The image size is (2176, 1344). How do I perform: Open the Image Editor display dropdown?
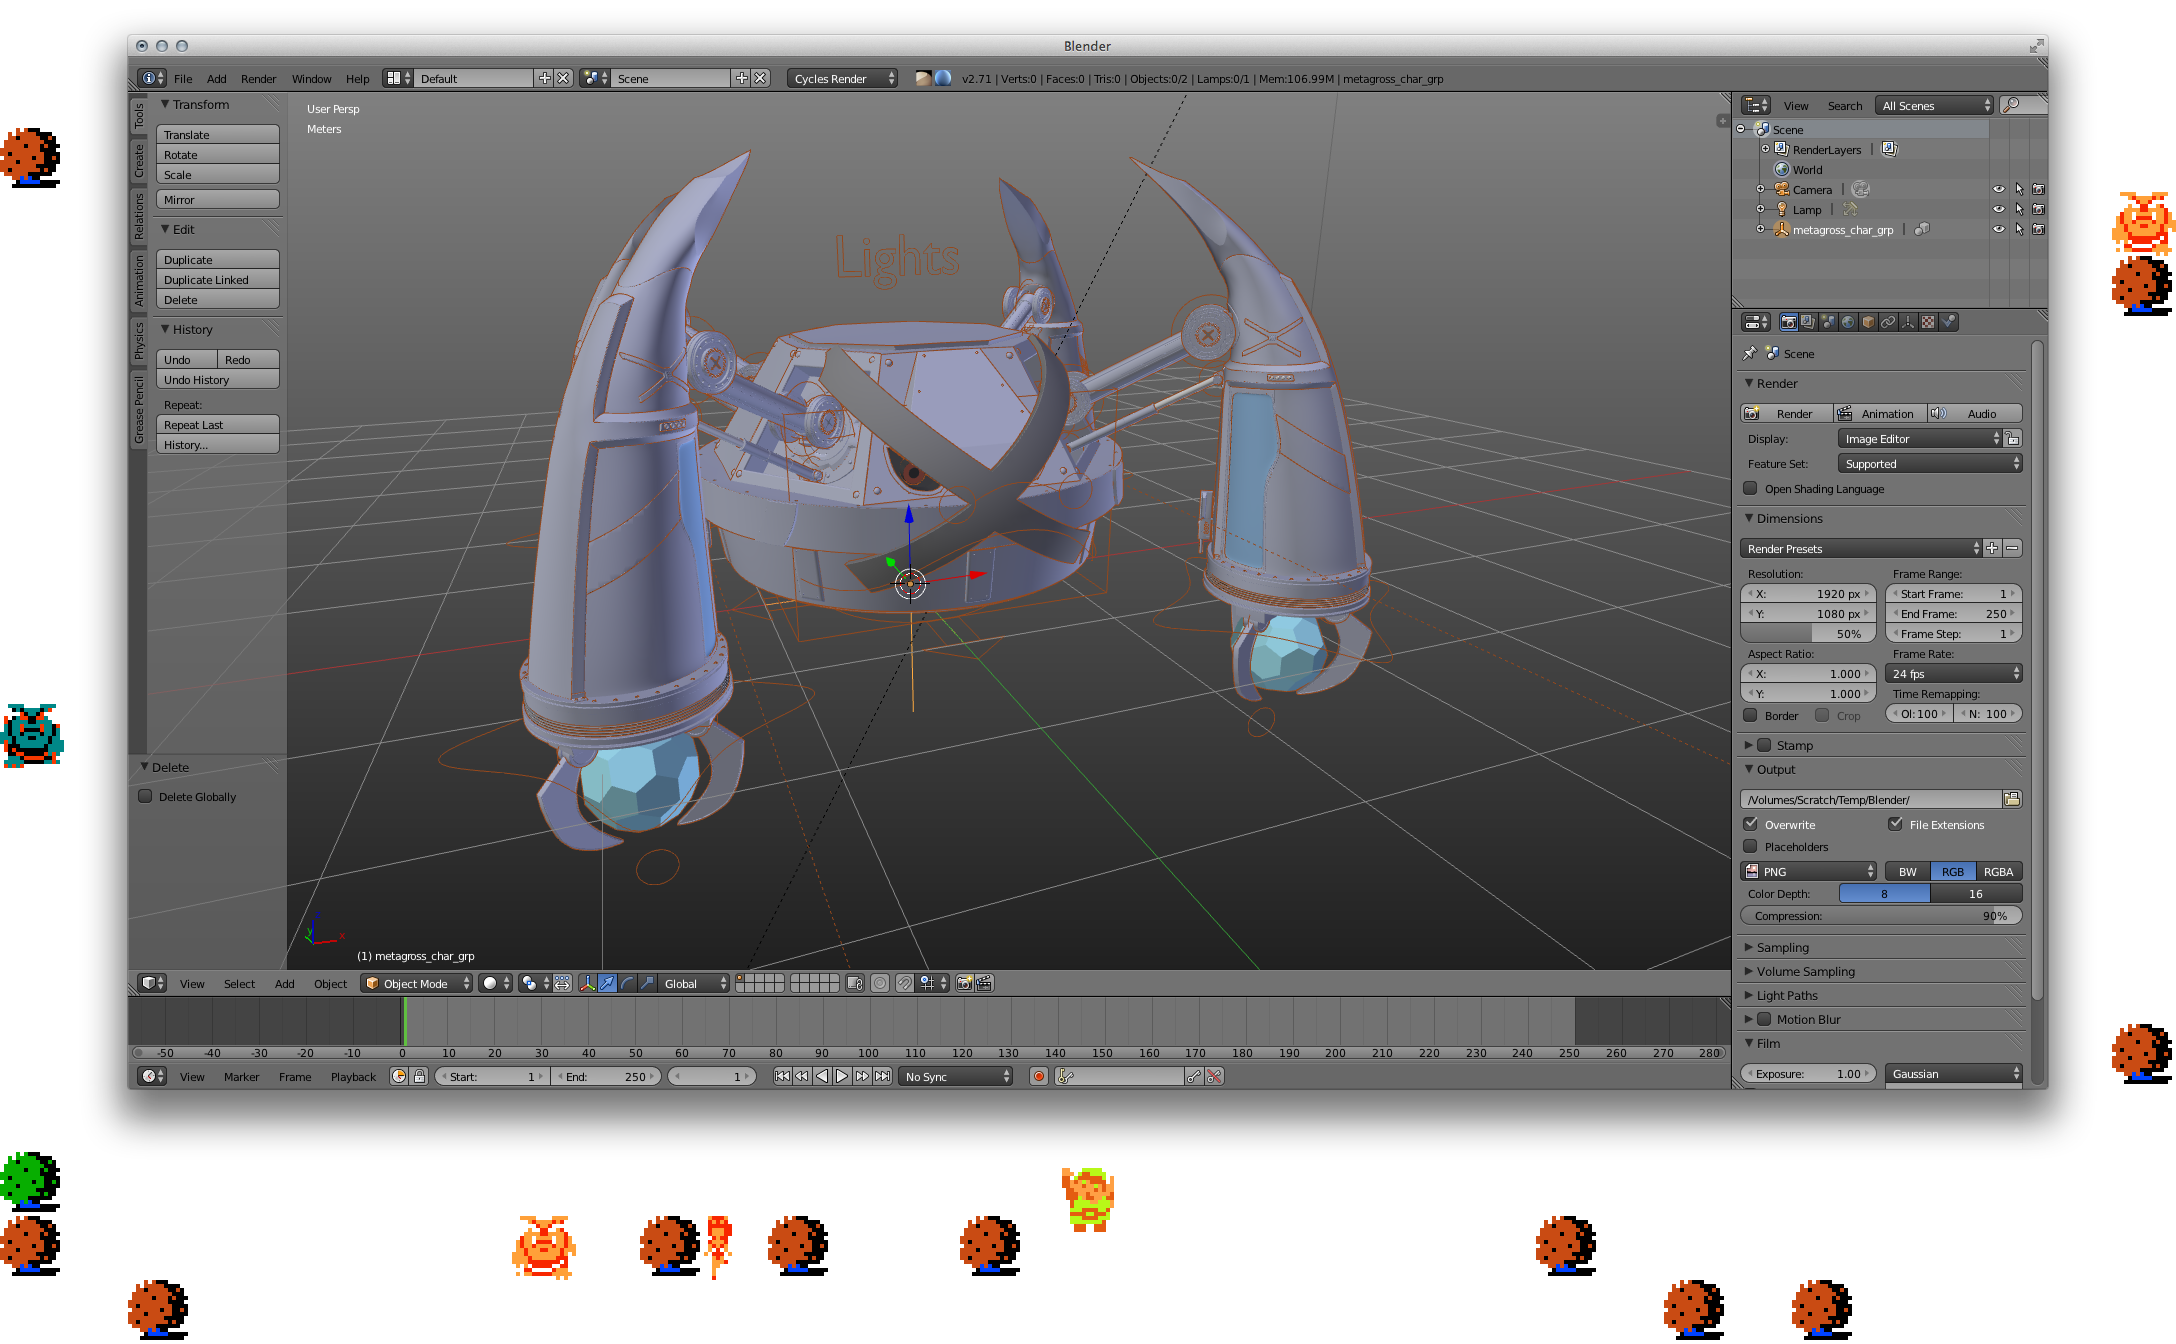point(1920,438)
